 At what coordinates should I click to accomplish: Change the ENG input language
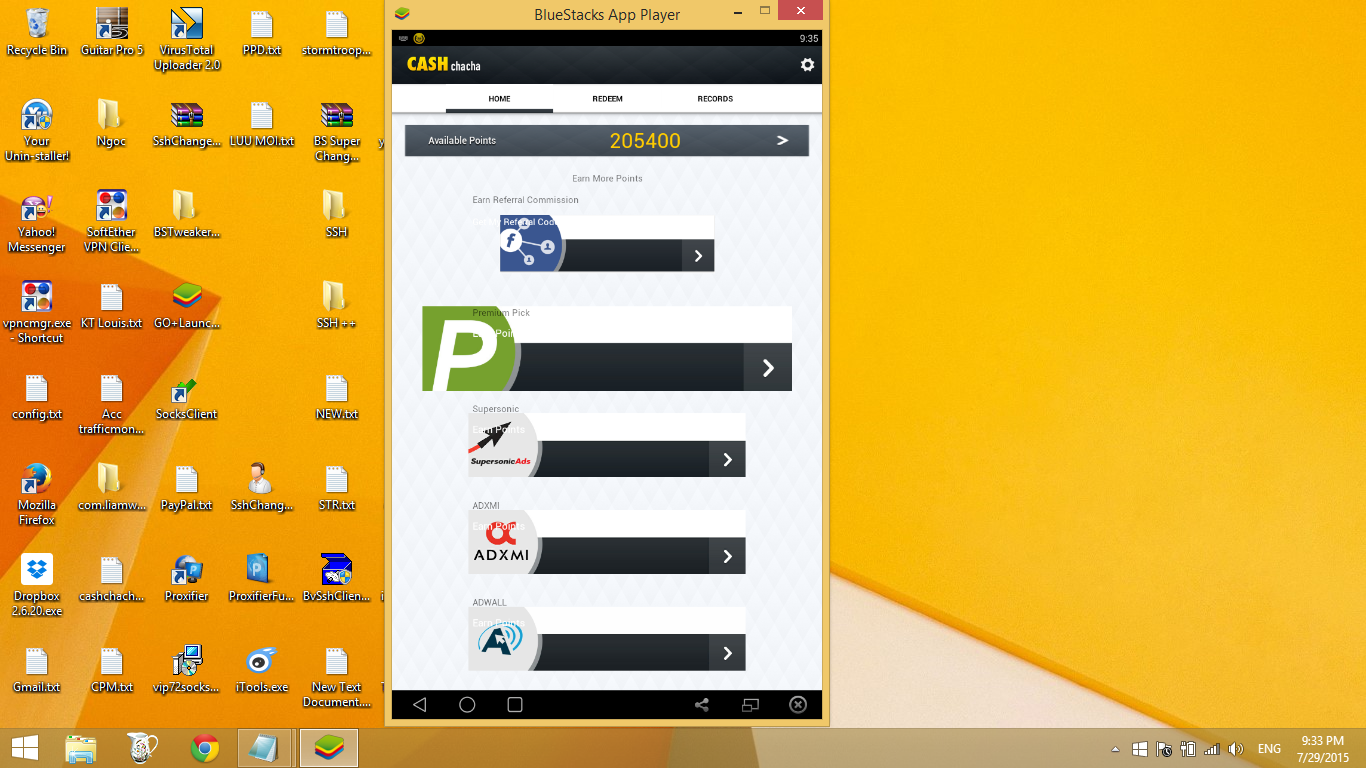[x=1269, y=749]
